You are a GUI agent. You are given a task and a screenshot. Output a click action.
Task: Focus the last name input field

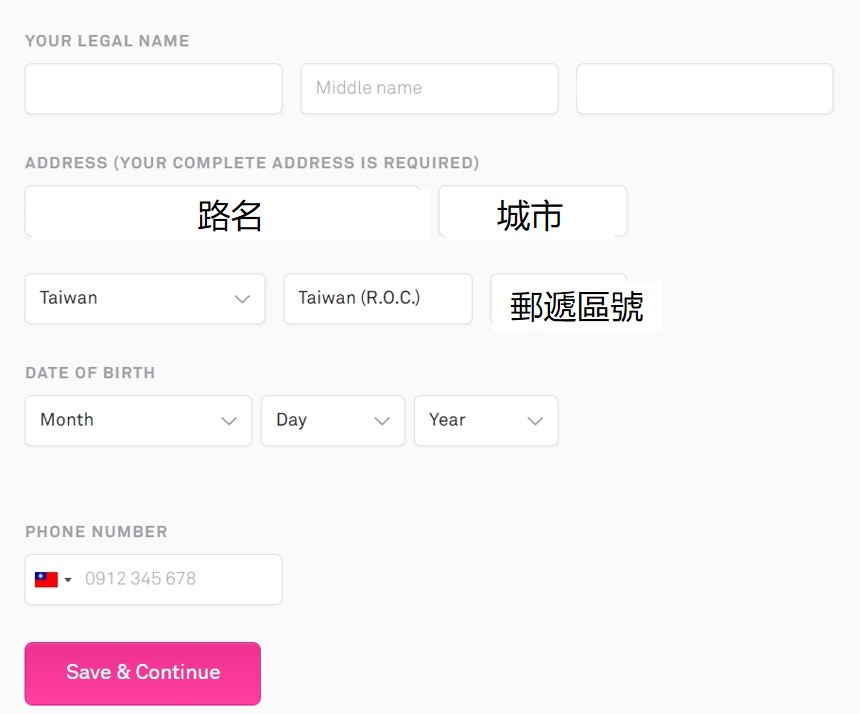(x=705, y=89)
